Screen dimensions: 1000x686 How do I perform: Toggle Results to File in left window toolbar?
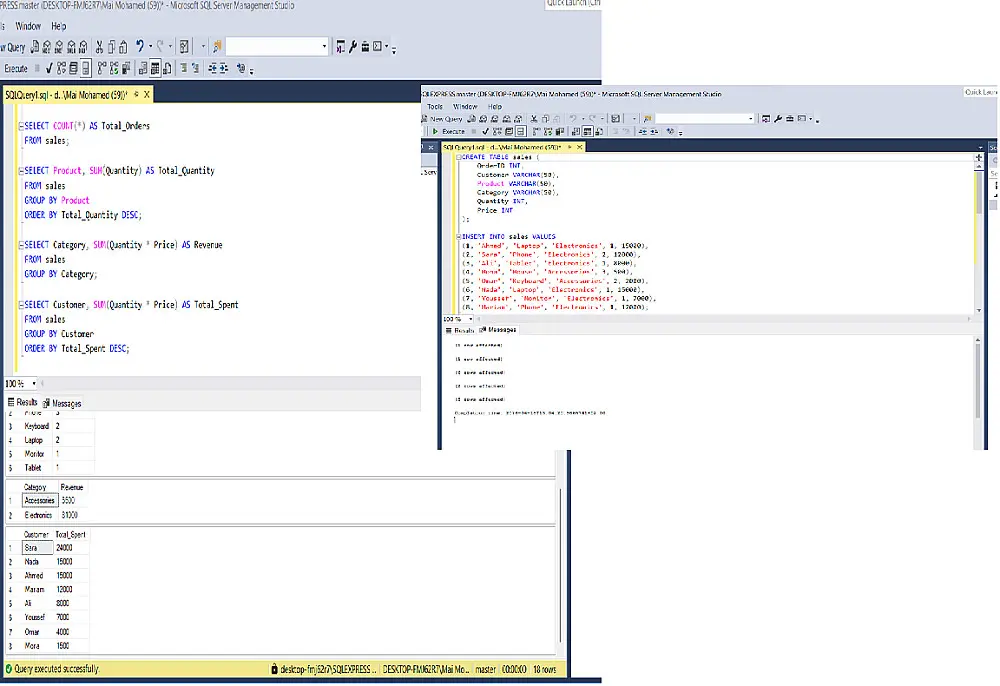point(167,68)
